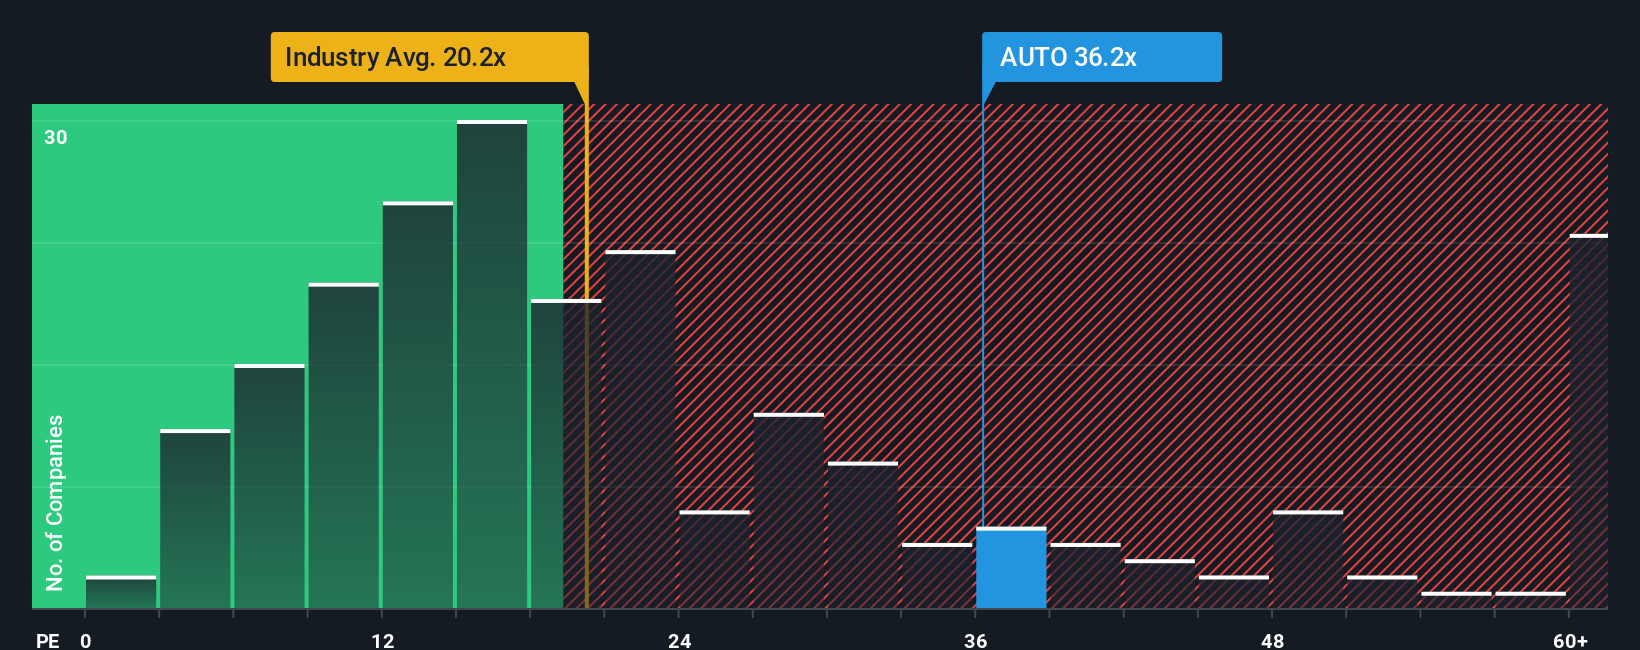Select the x-axis label 12
1640x650 pixels.
pos(383,640)
